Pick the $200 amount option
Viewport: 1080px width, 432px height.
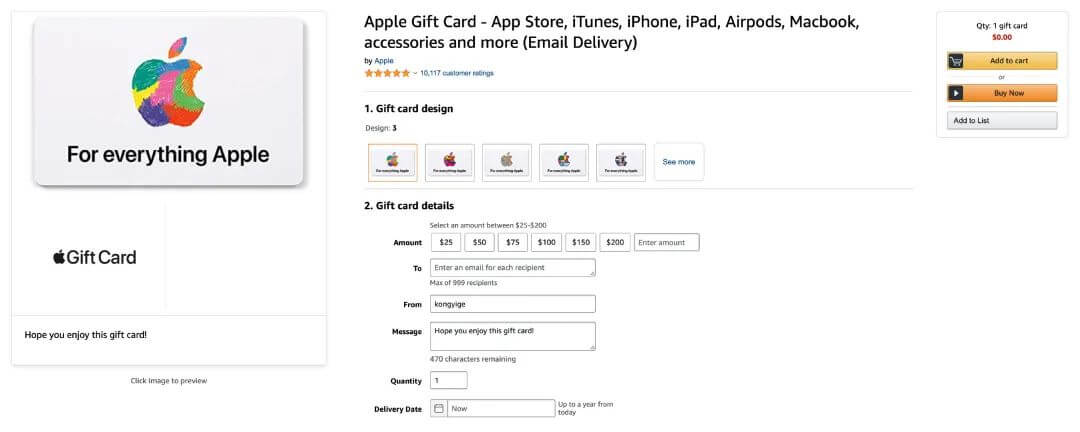point(615,242)
